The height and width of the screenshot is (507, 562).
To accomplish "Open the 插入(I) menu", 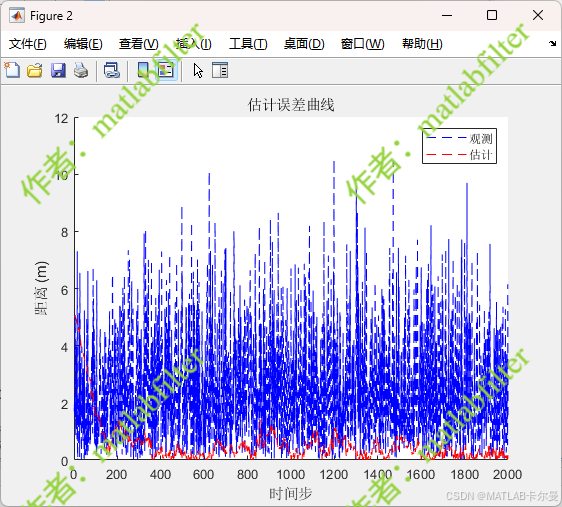I will pyautogui.click(x=194, y=44).
